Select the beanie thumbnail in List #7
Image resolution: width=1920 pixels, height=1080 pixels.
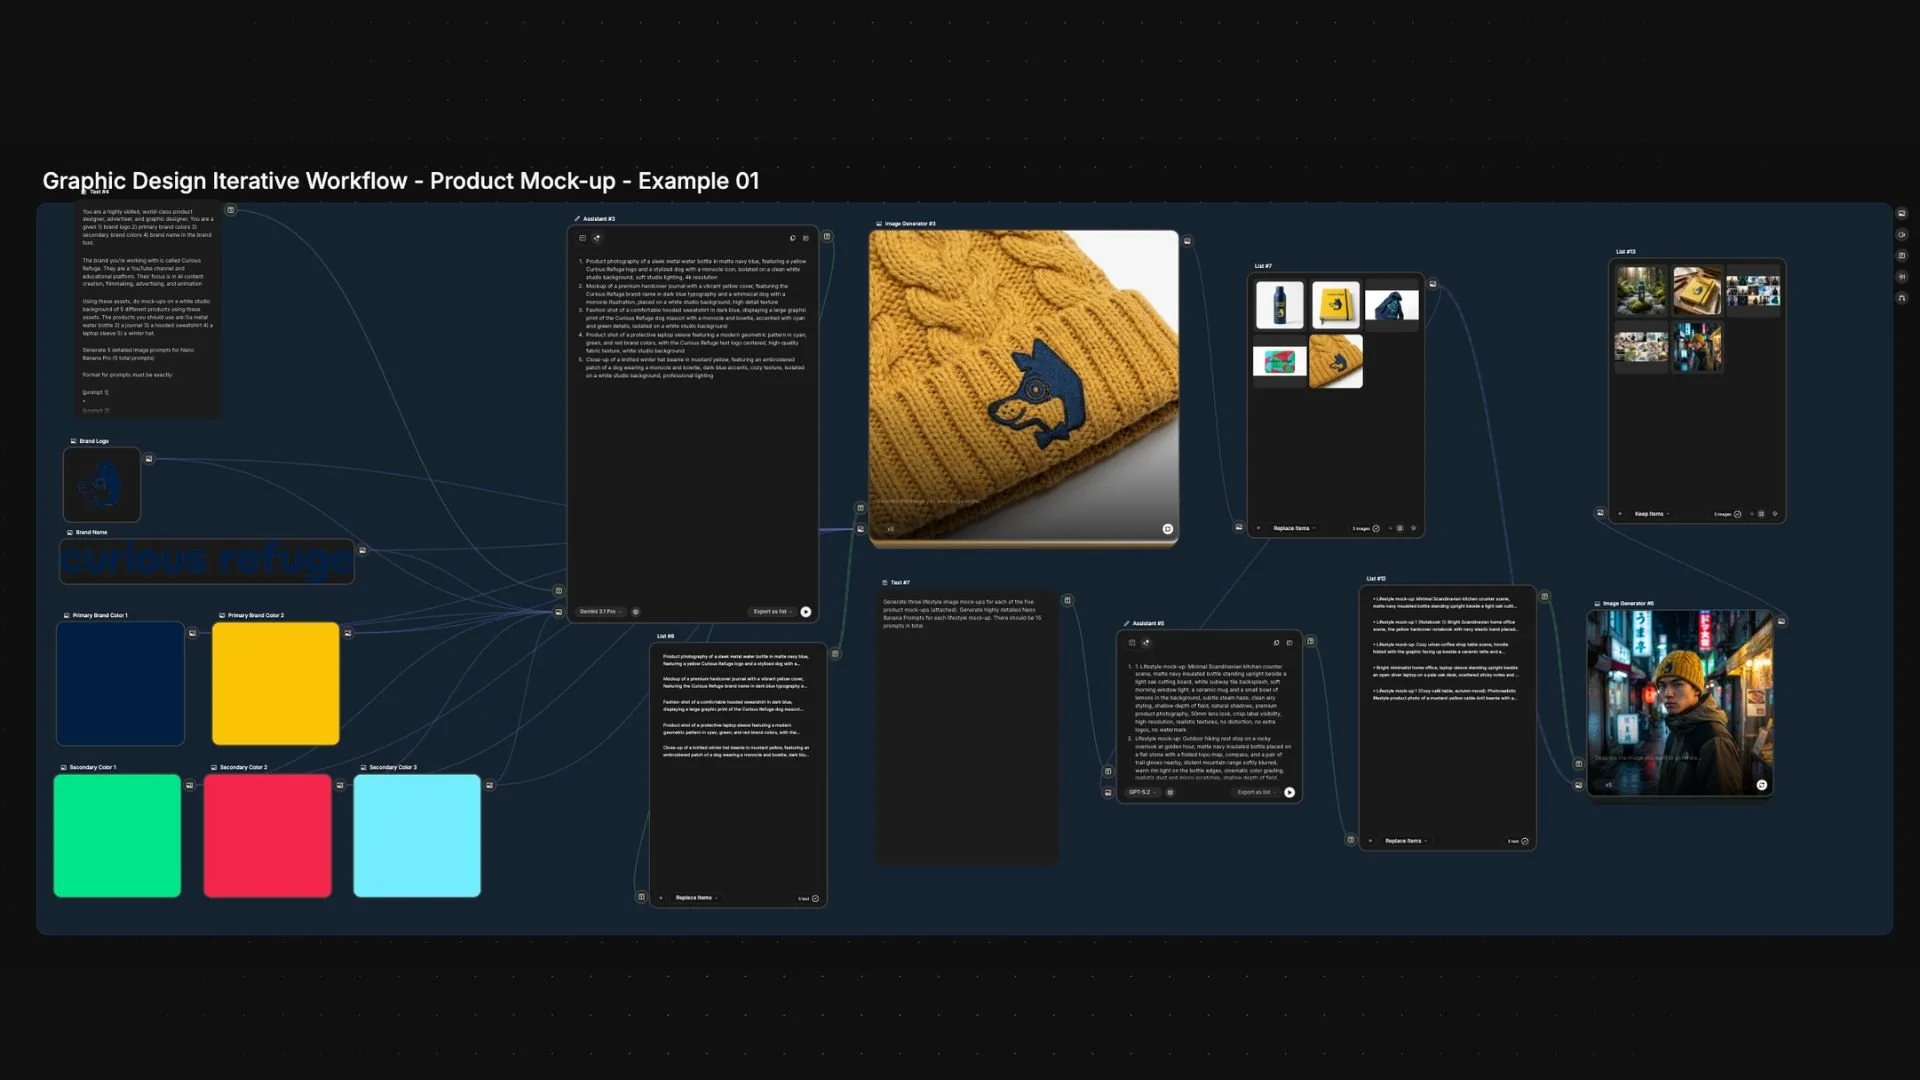click(1335, 361)
